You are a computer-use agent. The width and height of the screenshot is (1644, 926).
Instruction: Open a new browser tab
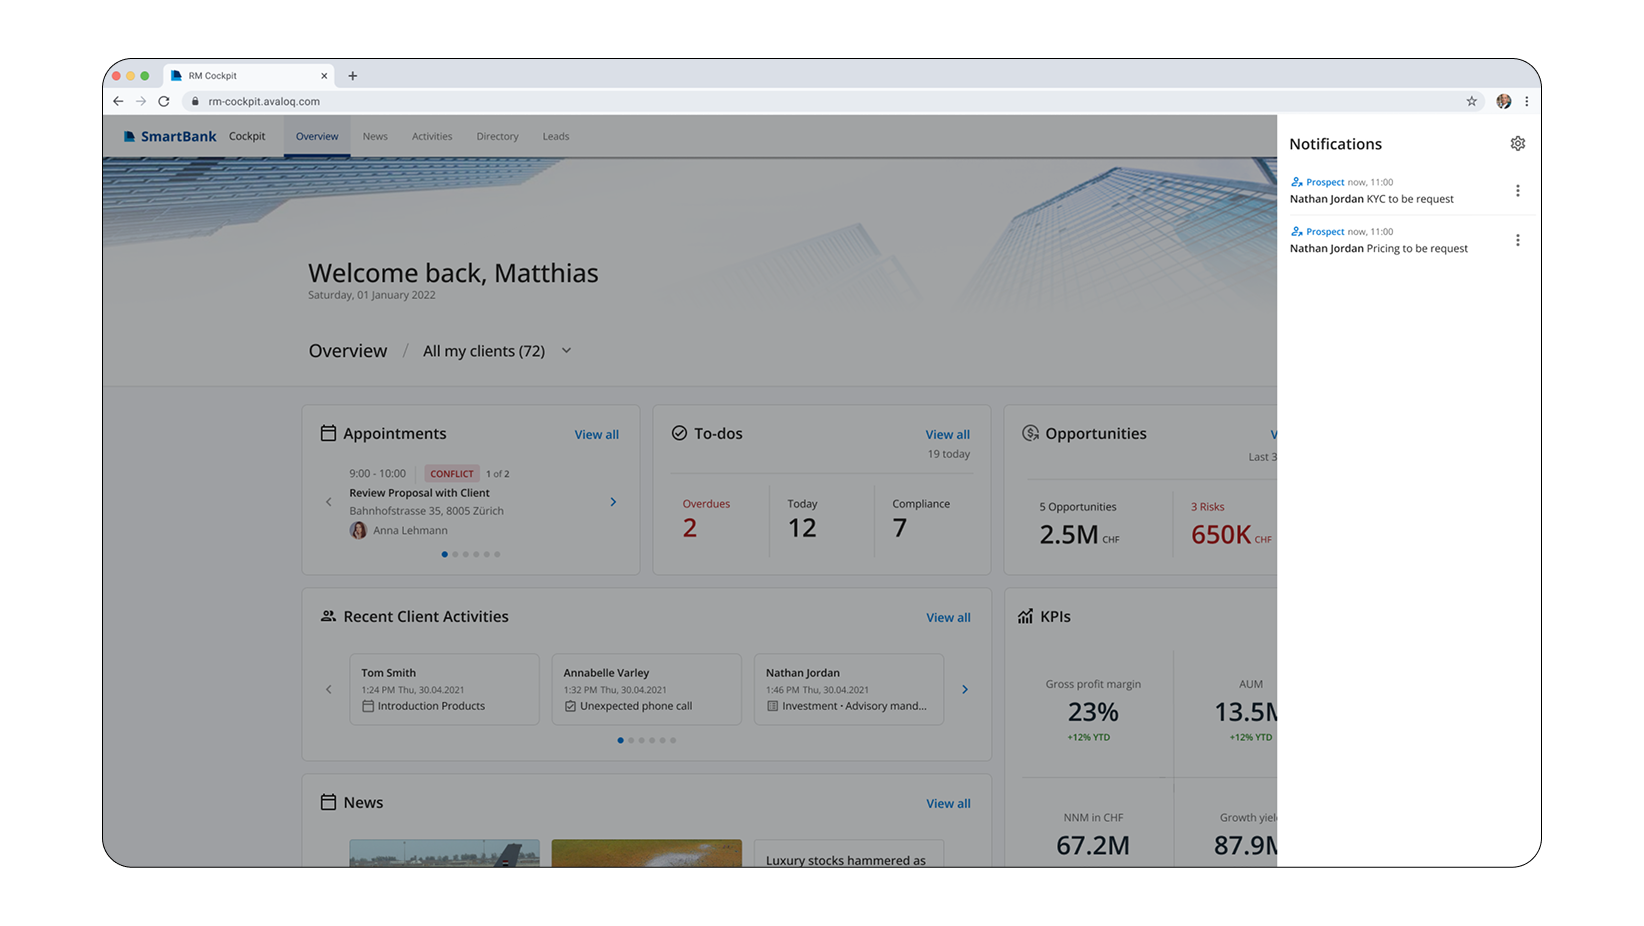point(352,76)
